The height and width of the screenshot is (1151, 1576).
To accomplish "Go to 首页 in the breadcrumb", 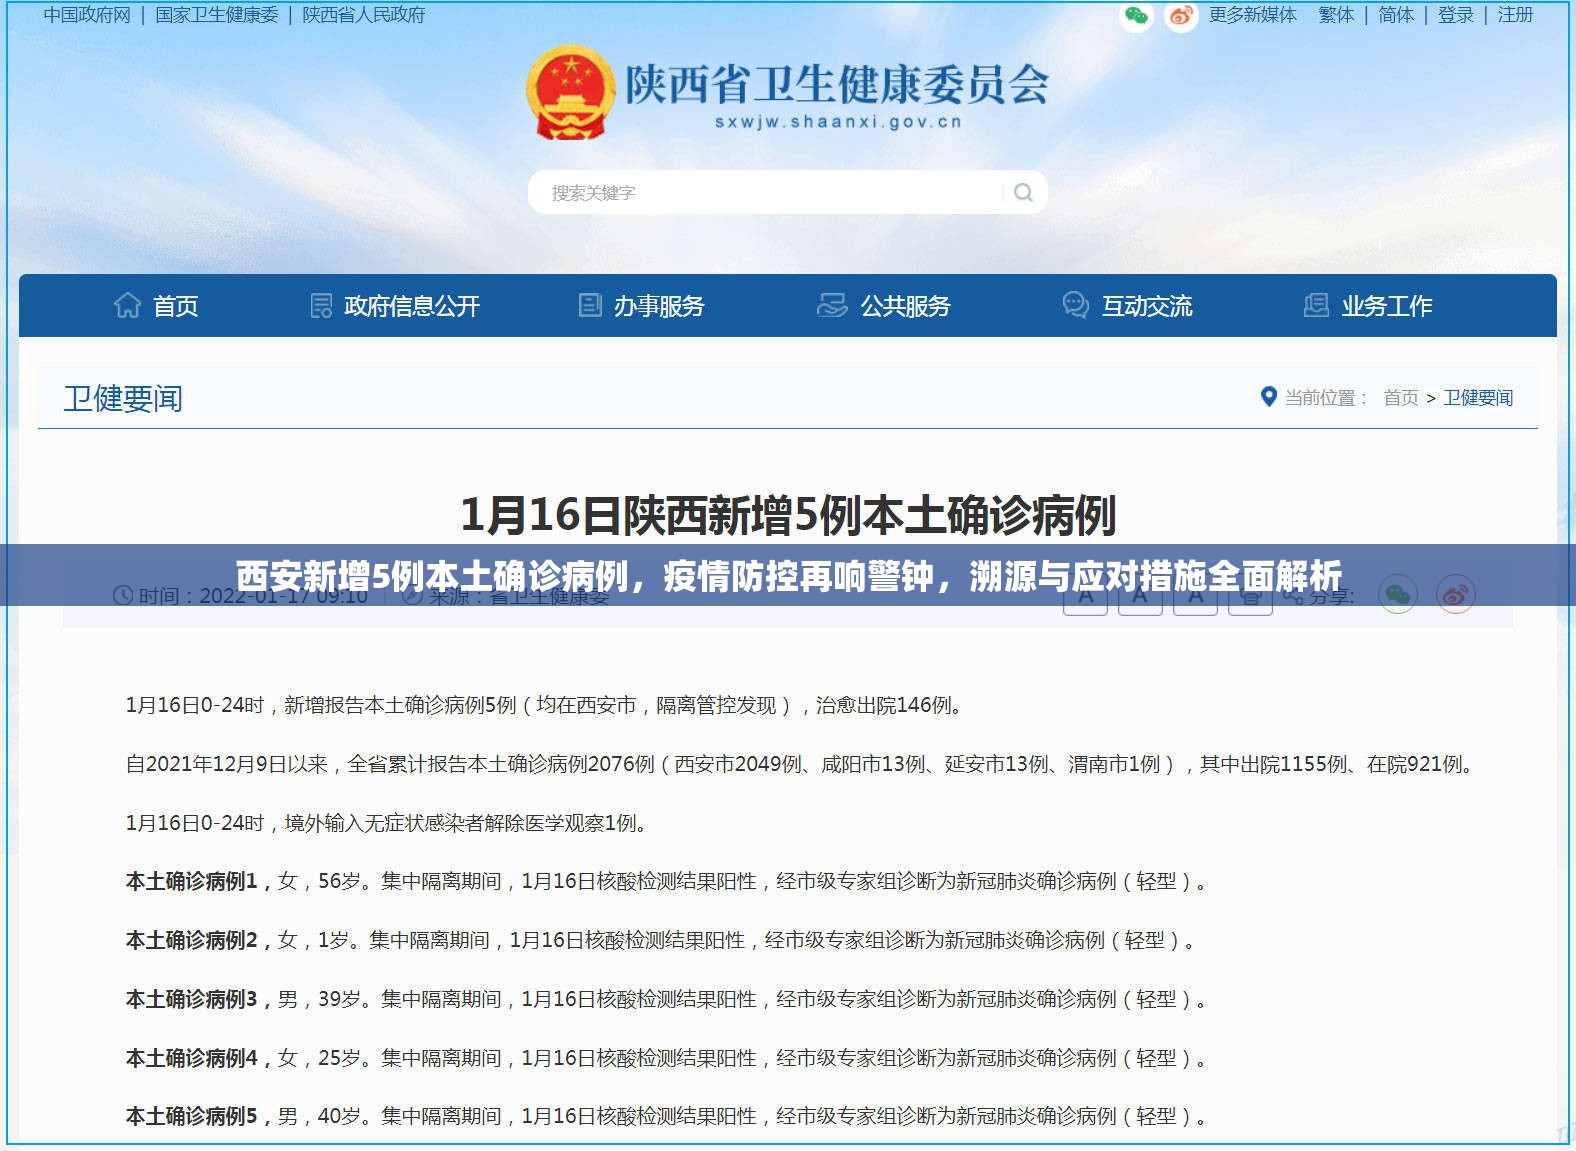I will tap(1401, 398).
